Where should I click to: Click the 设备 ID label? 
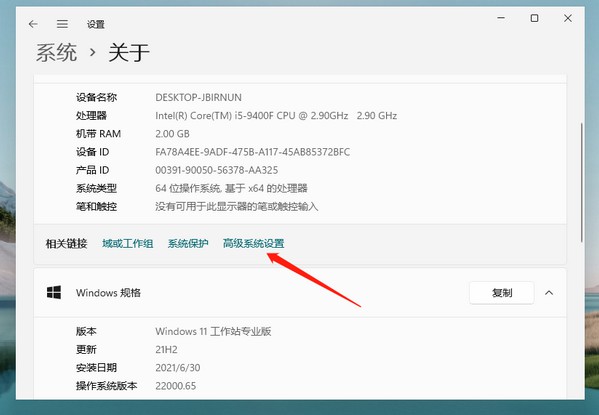92,152
